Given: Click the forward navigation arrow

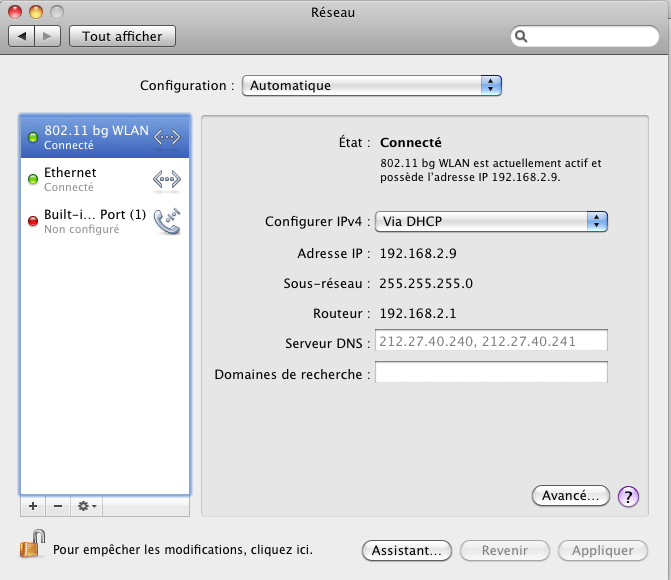Looking at the screenshot, I should click(48, 36).
